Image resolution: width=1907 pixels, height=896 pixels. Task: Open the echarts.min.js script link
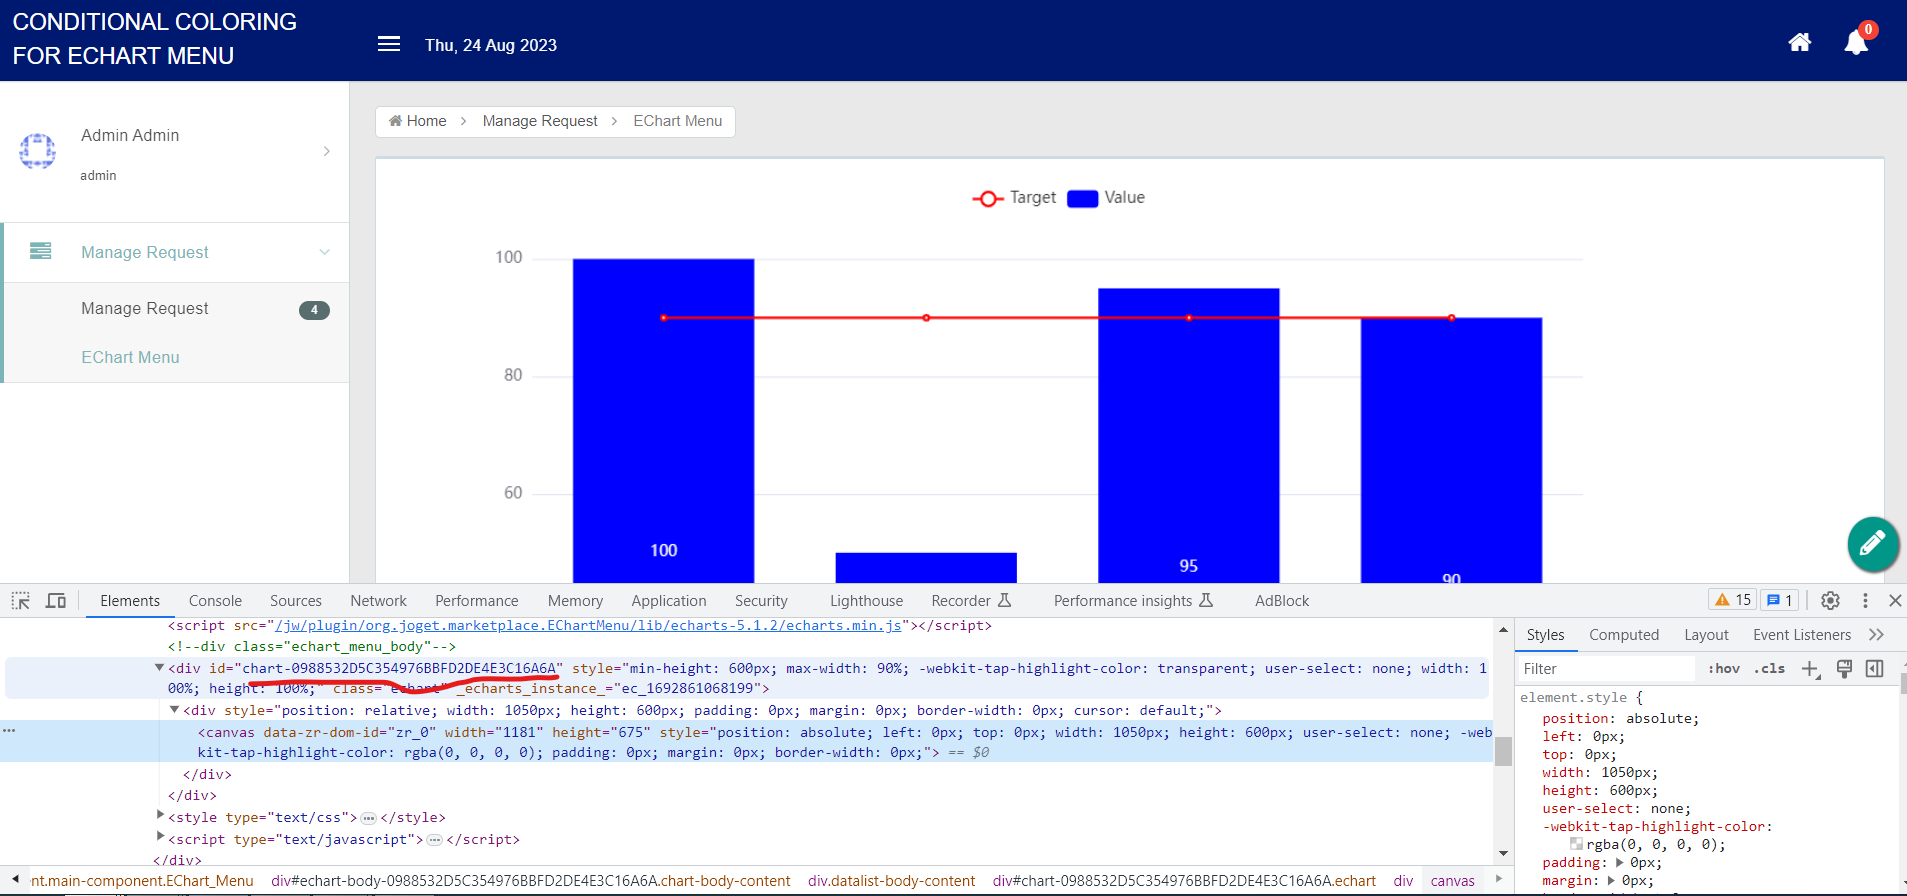[588, 625]
